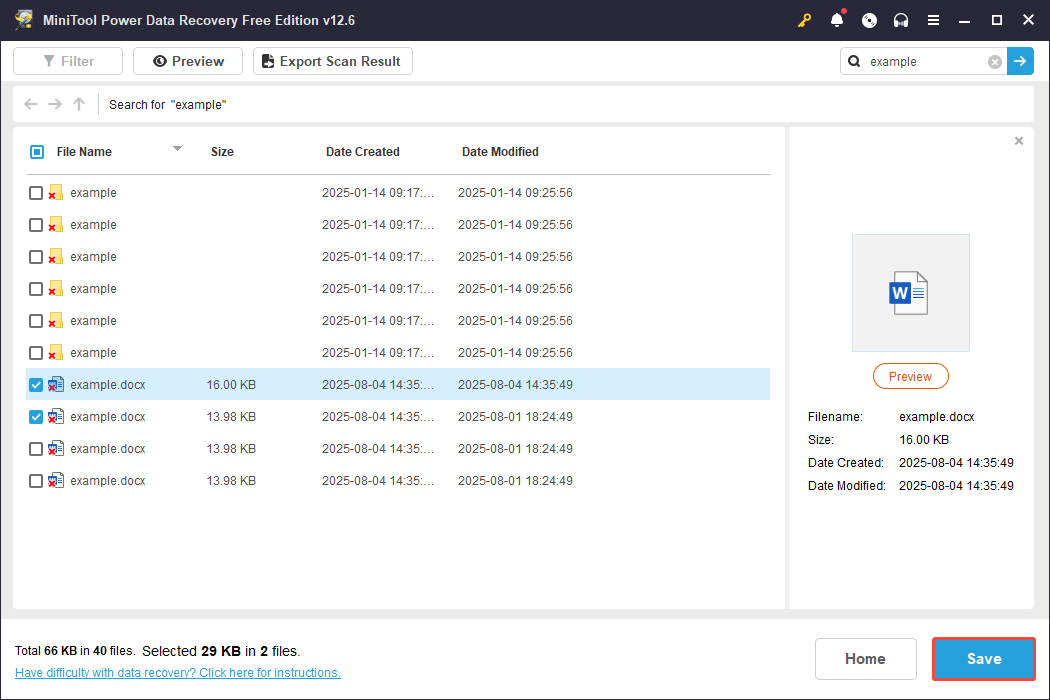Click the fifth example folder icon
1050x700 pixels.
click(56, 322)
